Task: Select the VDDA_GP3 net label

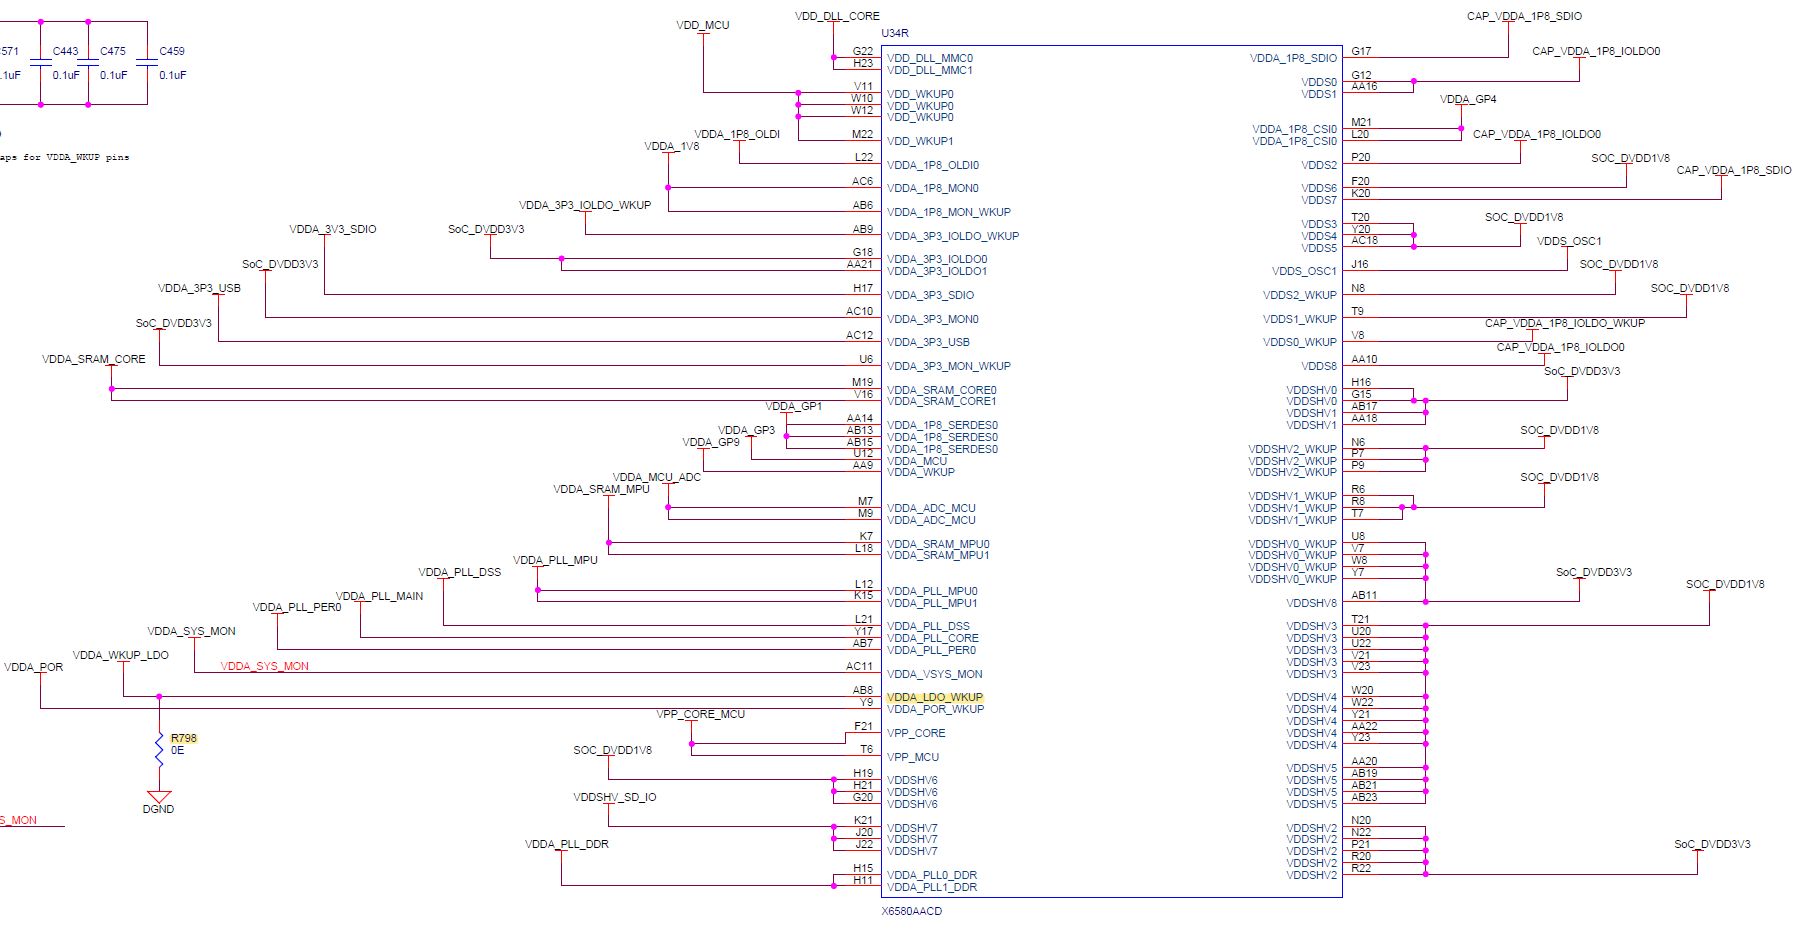Action: tap(747, 430)
